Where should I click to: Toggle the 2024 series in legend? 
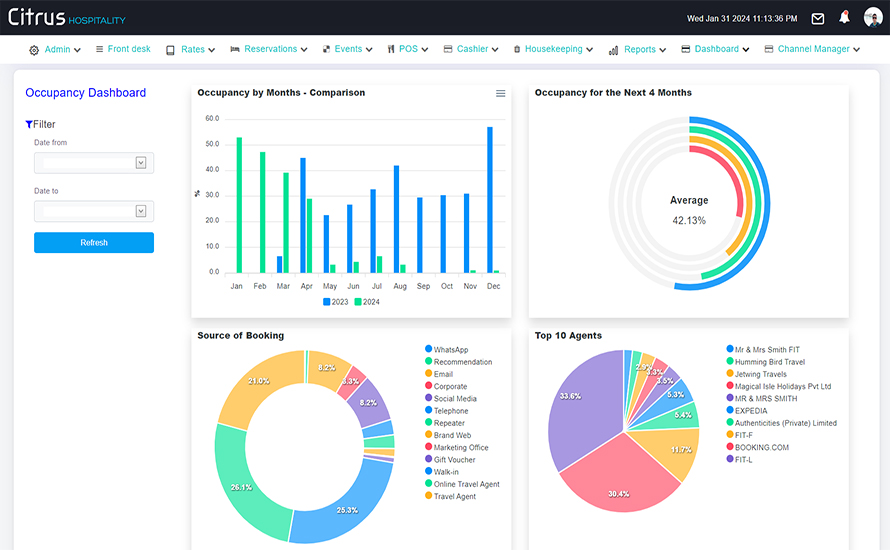(366, 301)
